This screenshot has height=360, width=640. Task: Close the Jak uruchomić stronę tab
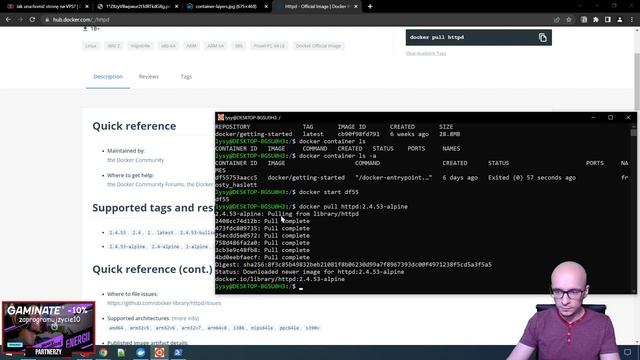[87, 7]
